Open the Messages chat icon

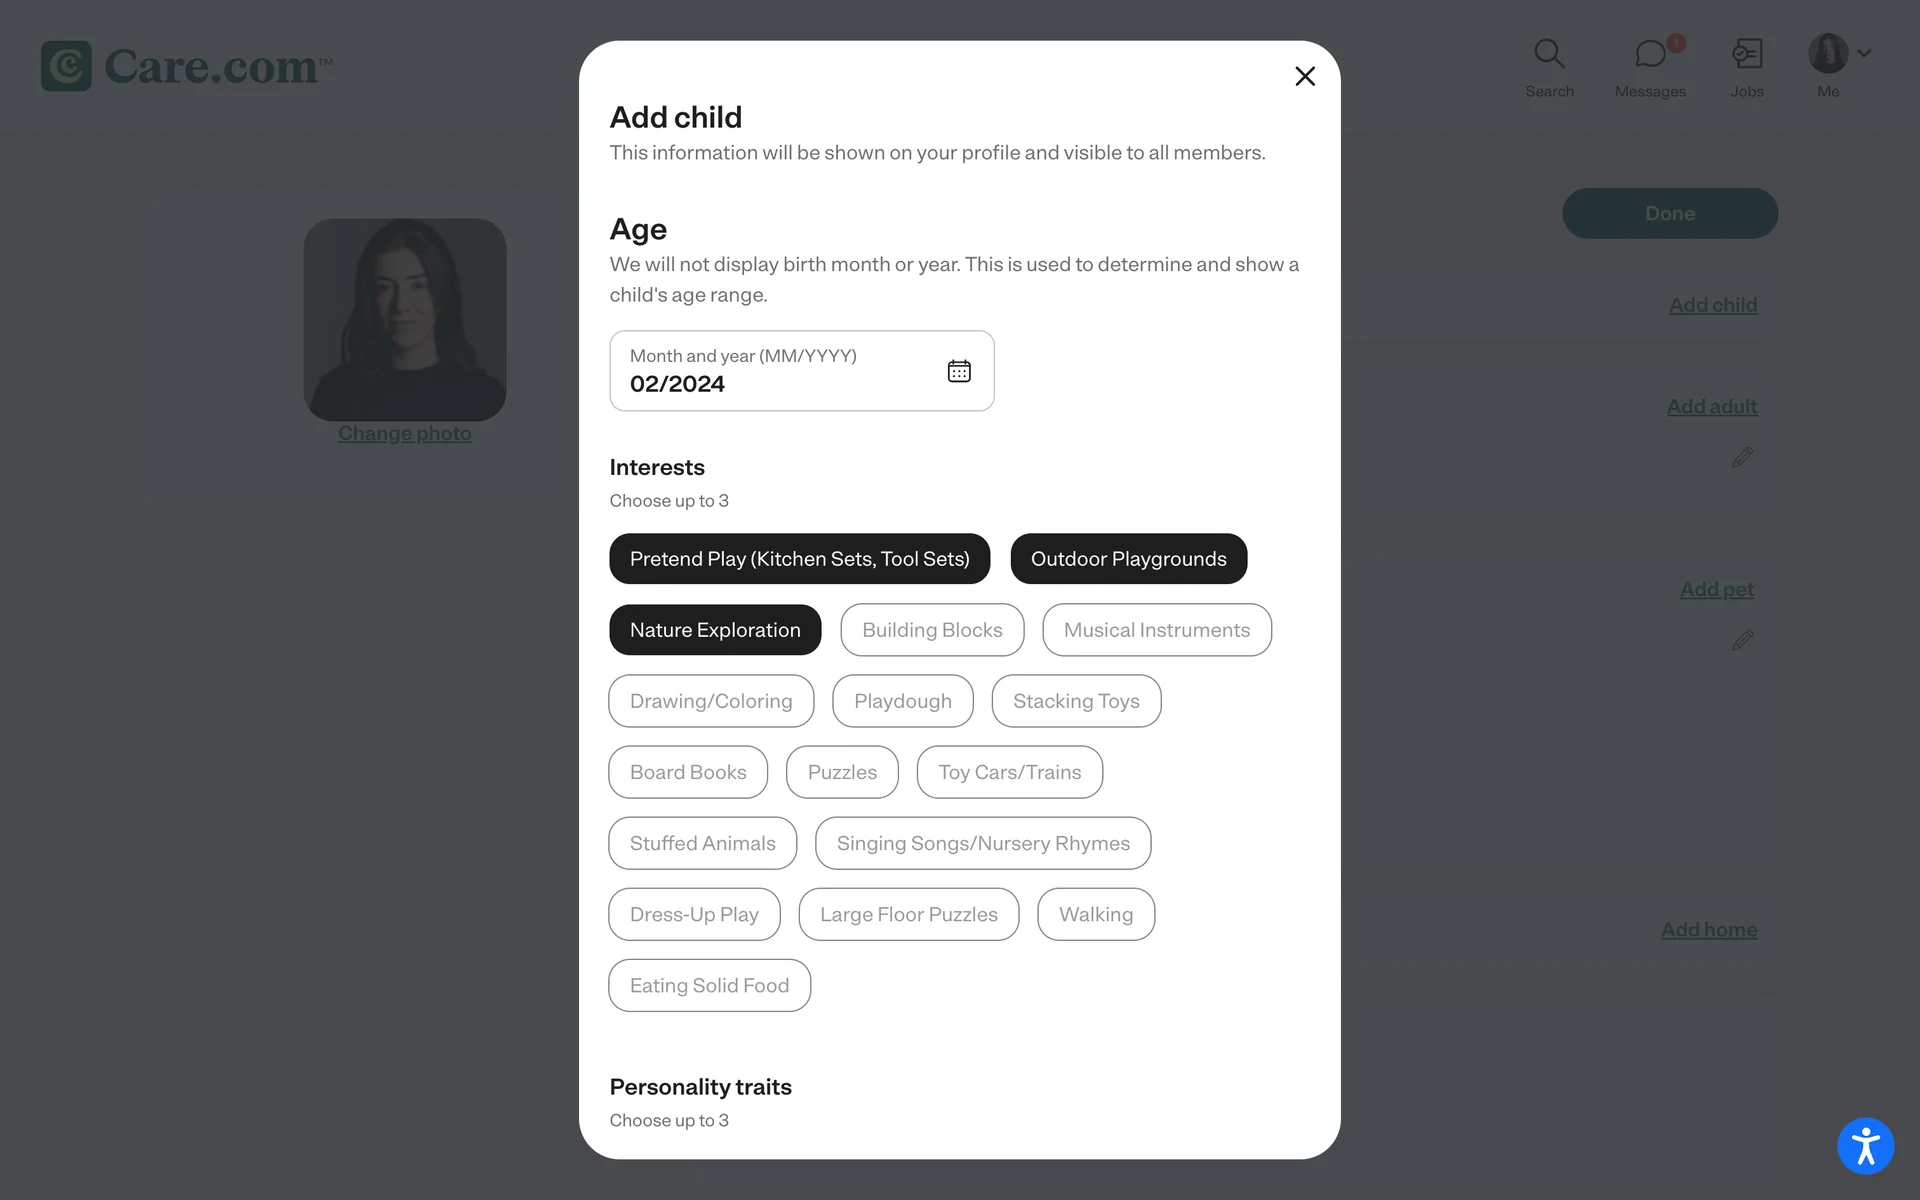click(1650, 54)
